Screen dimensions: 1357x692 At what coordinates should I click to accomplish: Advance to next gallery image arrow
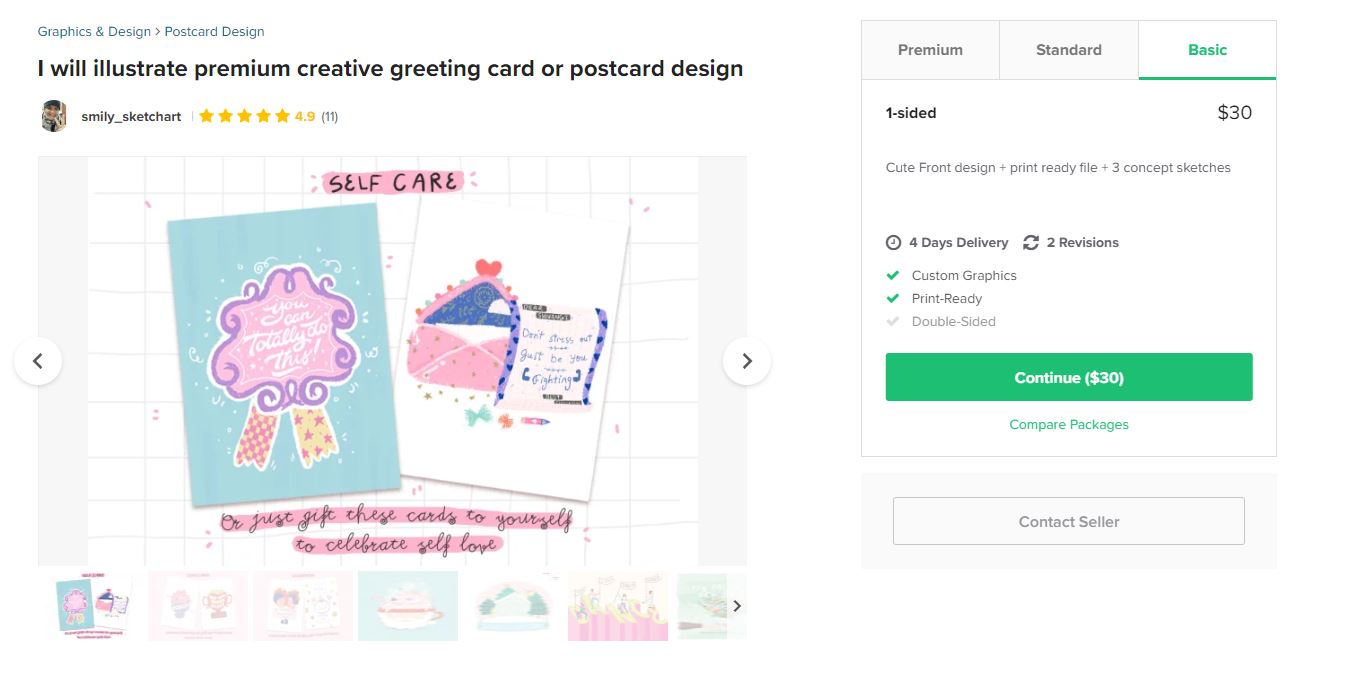coord(747,361)
